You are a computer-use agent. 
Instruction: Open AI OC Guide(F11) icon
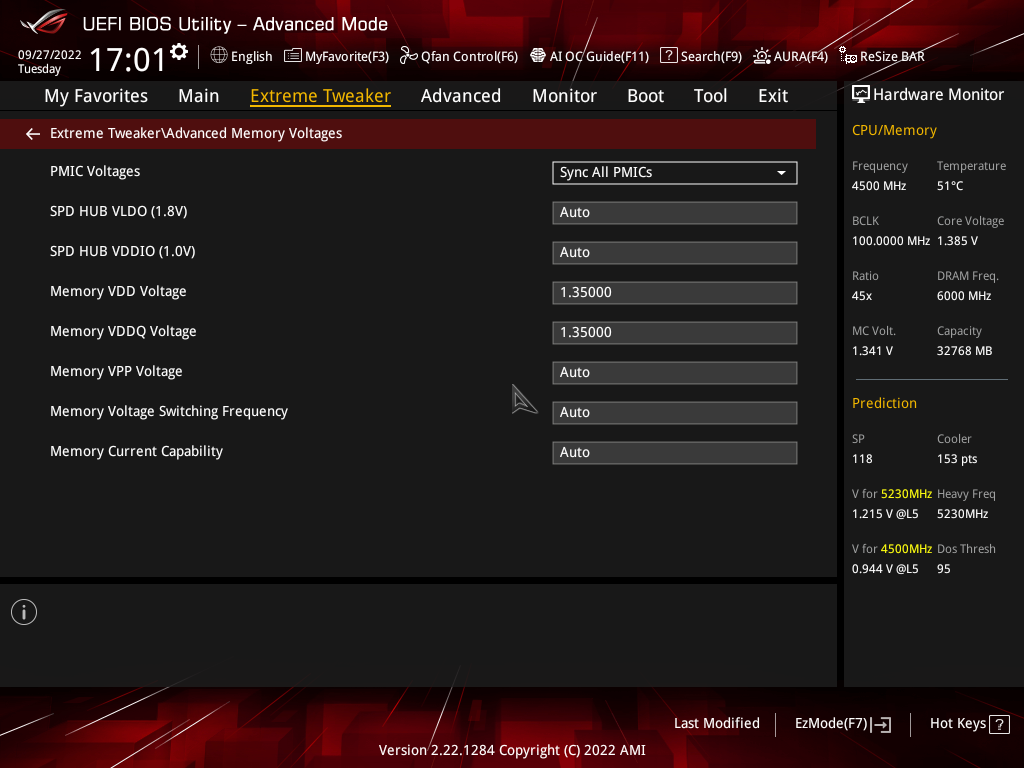[x=537, y=56]
